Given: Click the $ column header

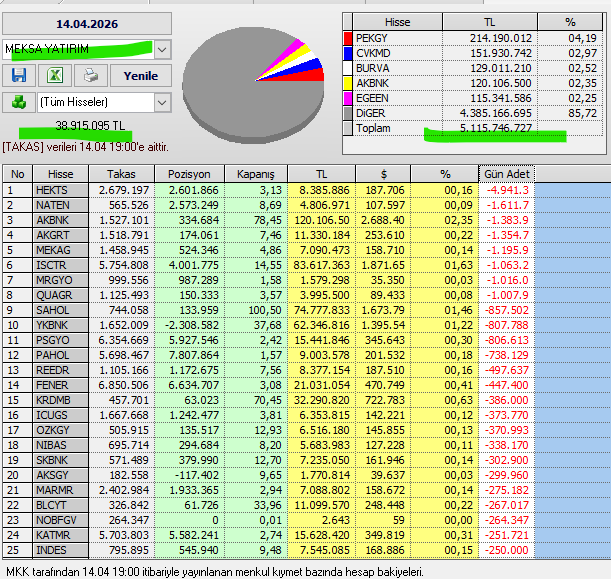Looking at the screenshot, I should 383,174.
